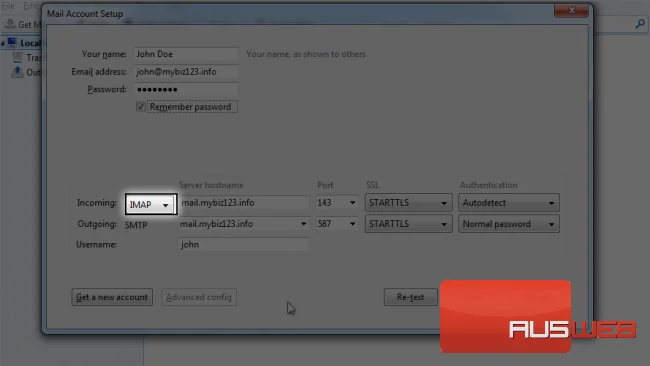
Task: Toggle the Remember password checkbox
Action: tap(141, 107)
